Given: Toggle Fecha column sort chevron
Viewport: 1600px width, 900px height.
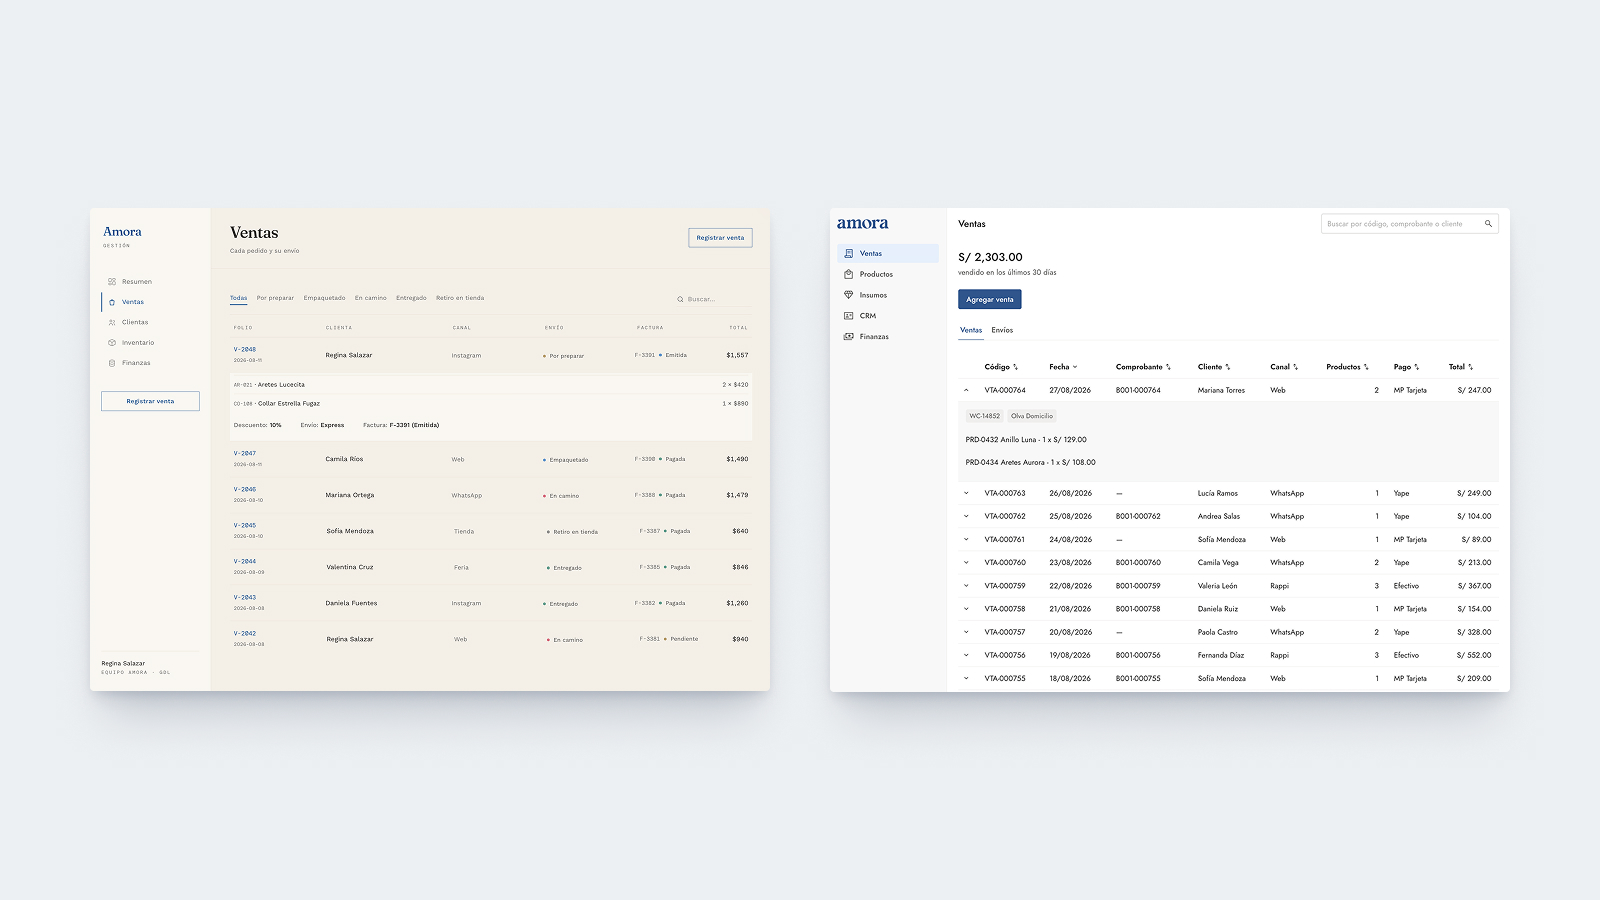Looking at the screenshot, I should (1075, 367).
